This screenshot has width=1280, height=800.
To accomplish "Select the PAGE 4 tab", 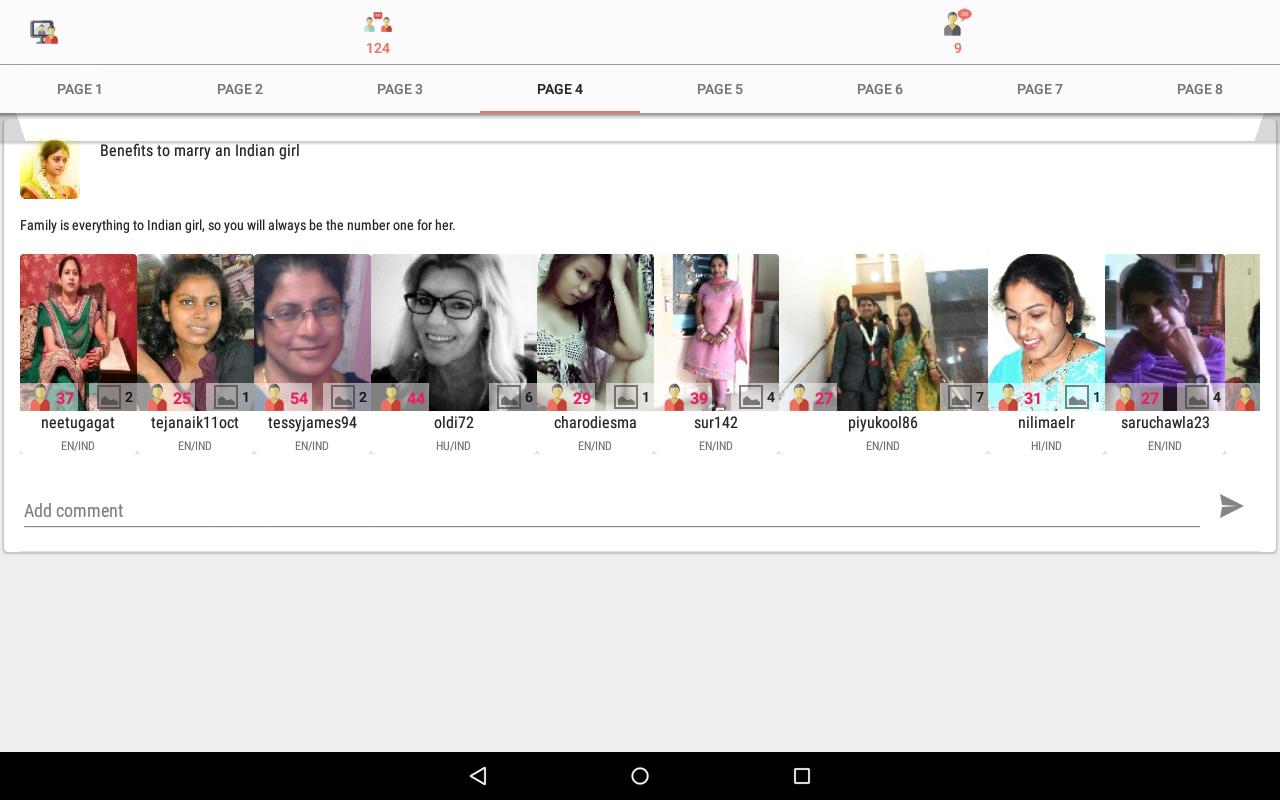I will click(560, 89).
